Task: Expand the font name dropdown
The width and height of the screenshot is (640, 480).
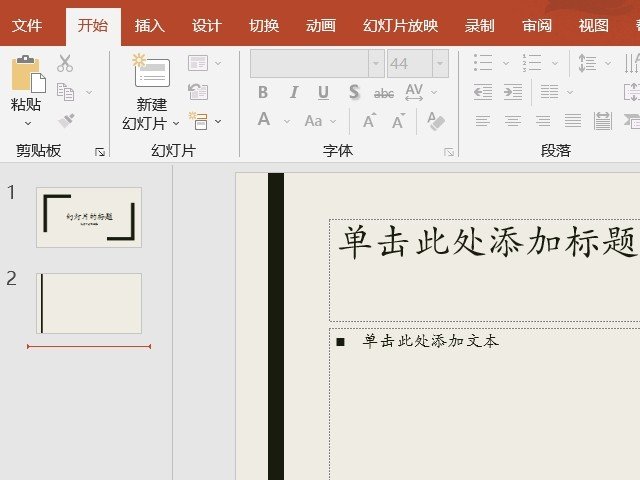Action: click(376, 63)
